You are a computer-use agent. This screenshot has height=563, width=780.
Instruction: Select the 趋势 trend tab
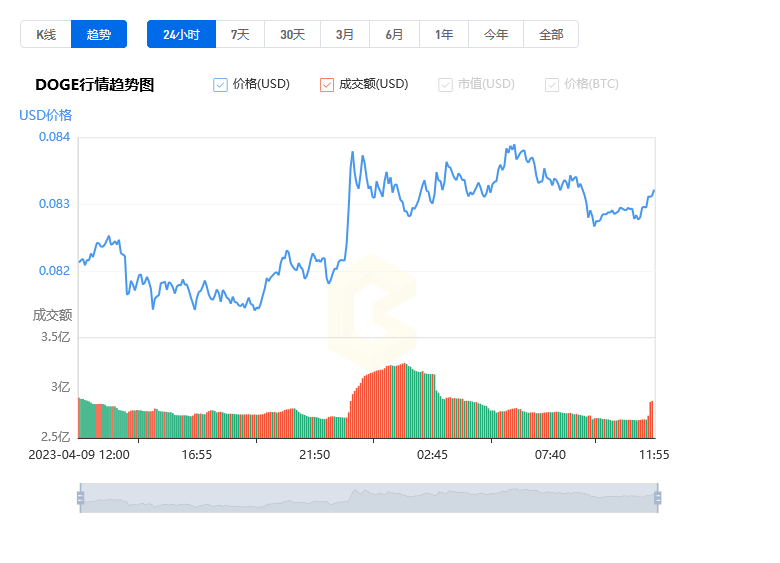pos(100,34)
